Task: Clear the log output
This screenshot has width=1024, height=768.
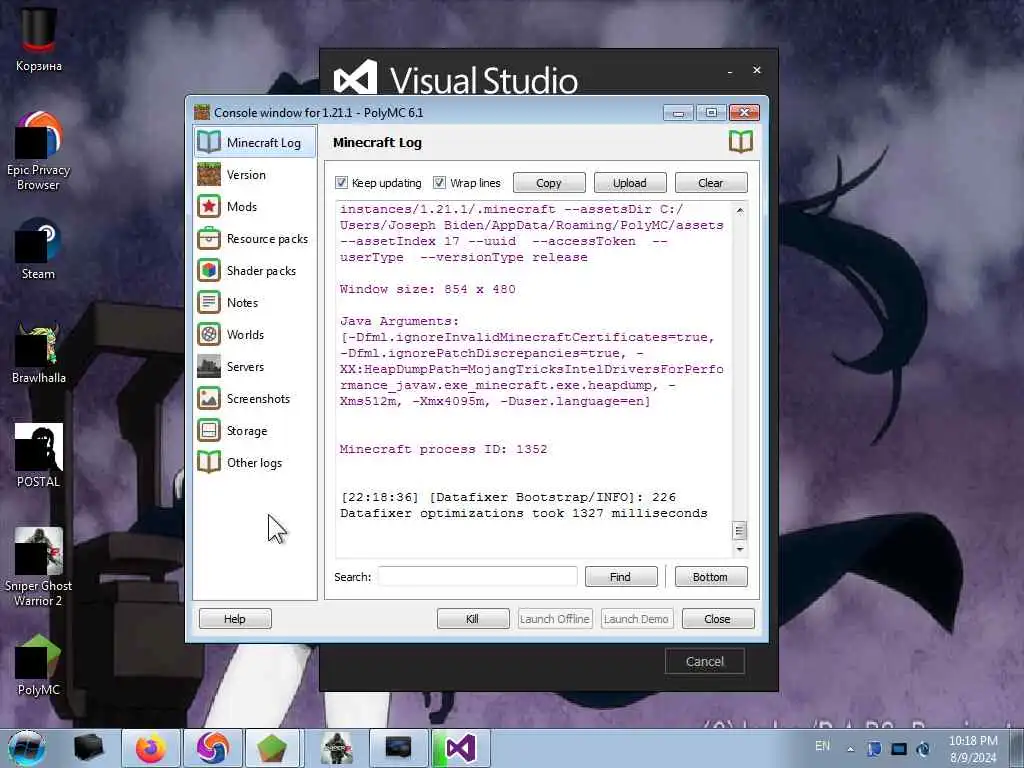Action: click(x=711, y=183)
